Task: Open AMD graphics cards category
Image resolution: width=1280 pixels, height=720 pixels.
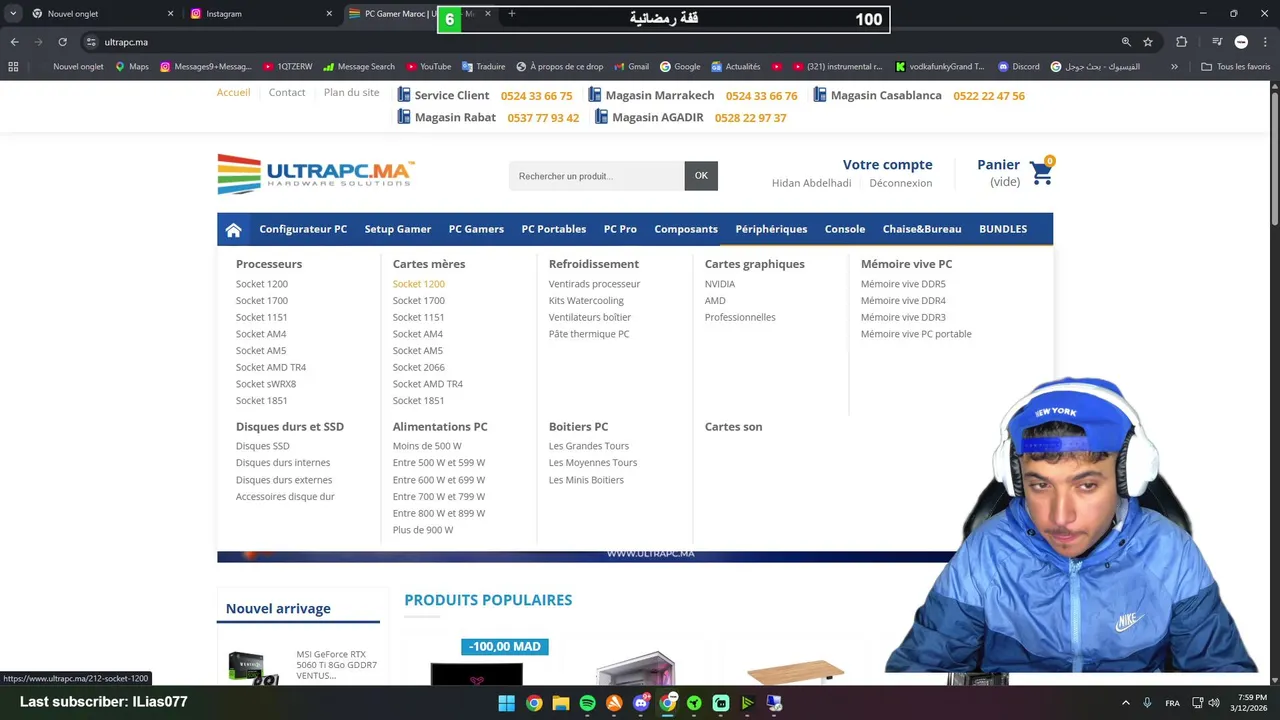Action: click(715, 301)
